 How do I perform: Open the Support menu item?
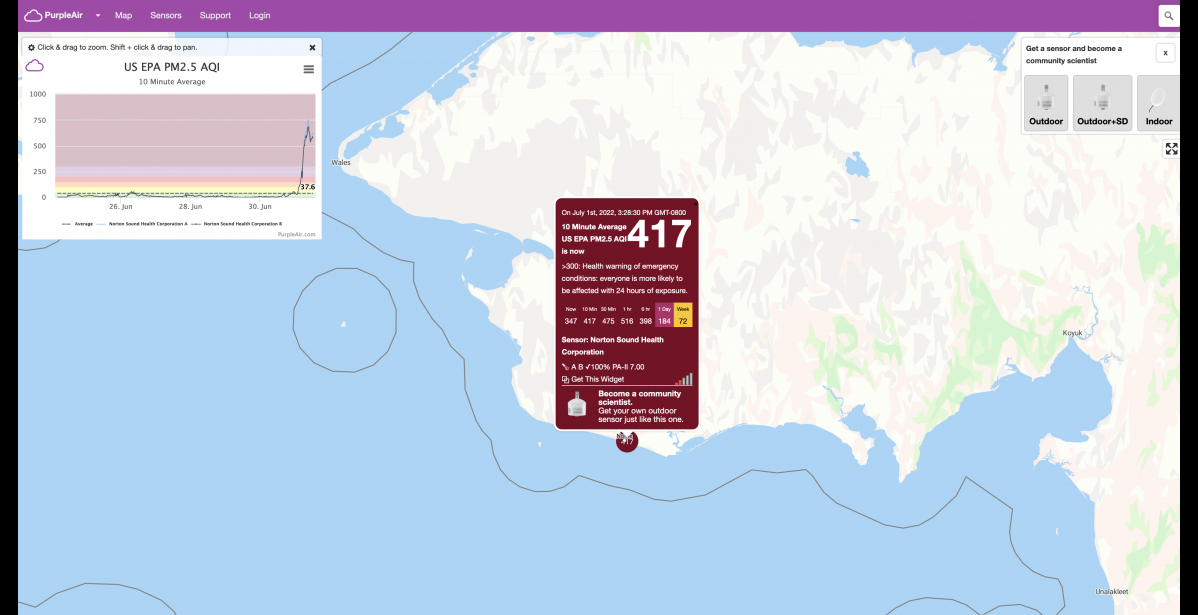[215, 15]
